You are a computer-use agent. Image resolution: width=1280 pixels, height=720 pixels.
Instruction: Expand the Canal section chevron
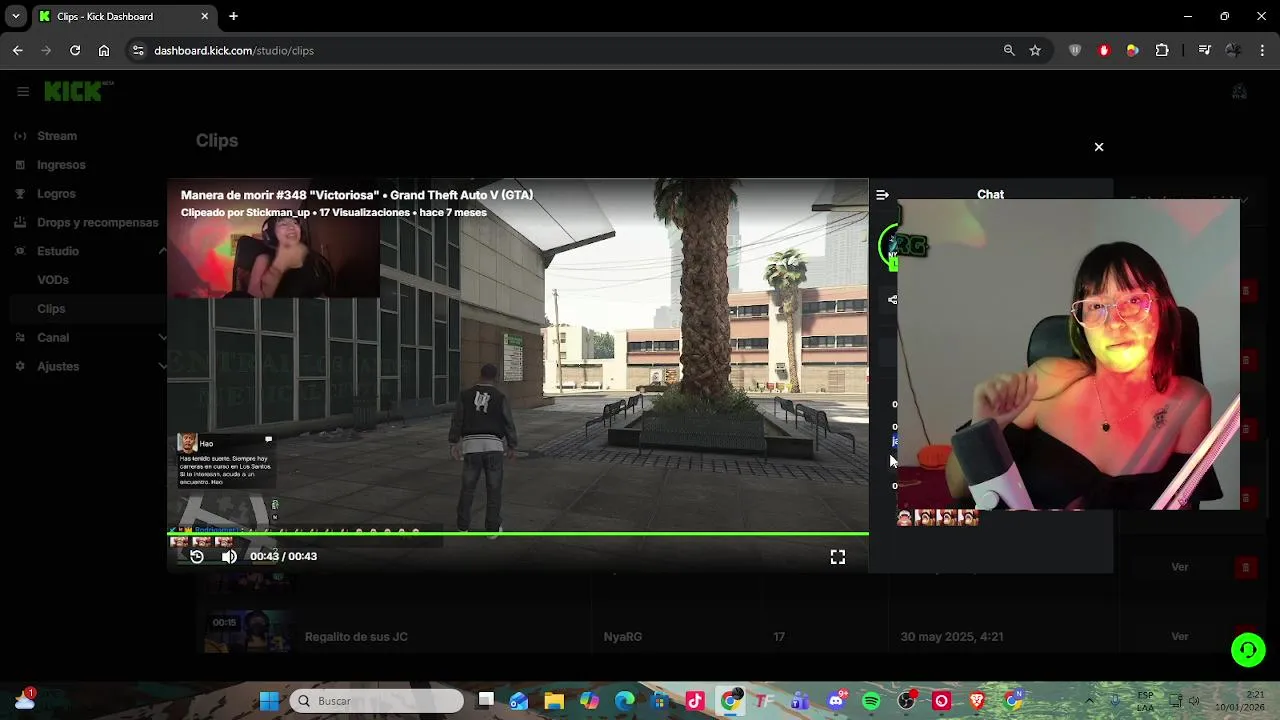point(163,338)
